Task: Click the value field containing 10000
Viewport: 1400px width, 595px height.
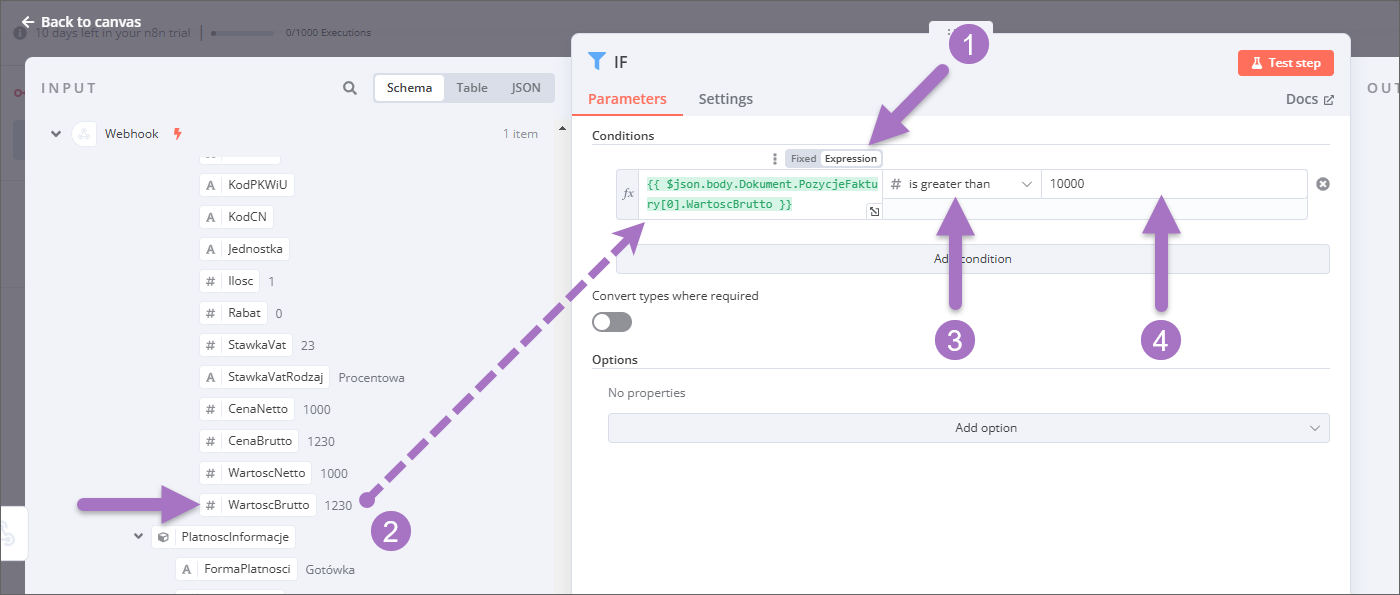Action: 1172,184
